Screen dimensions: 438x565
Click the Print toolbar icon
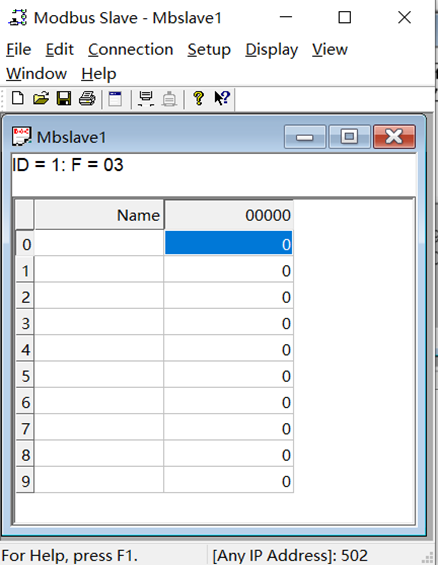coord(87,98)
